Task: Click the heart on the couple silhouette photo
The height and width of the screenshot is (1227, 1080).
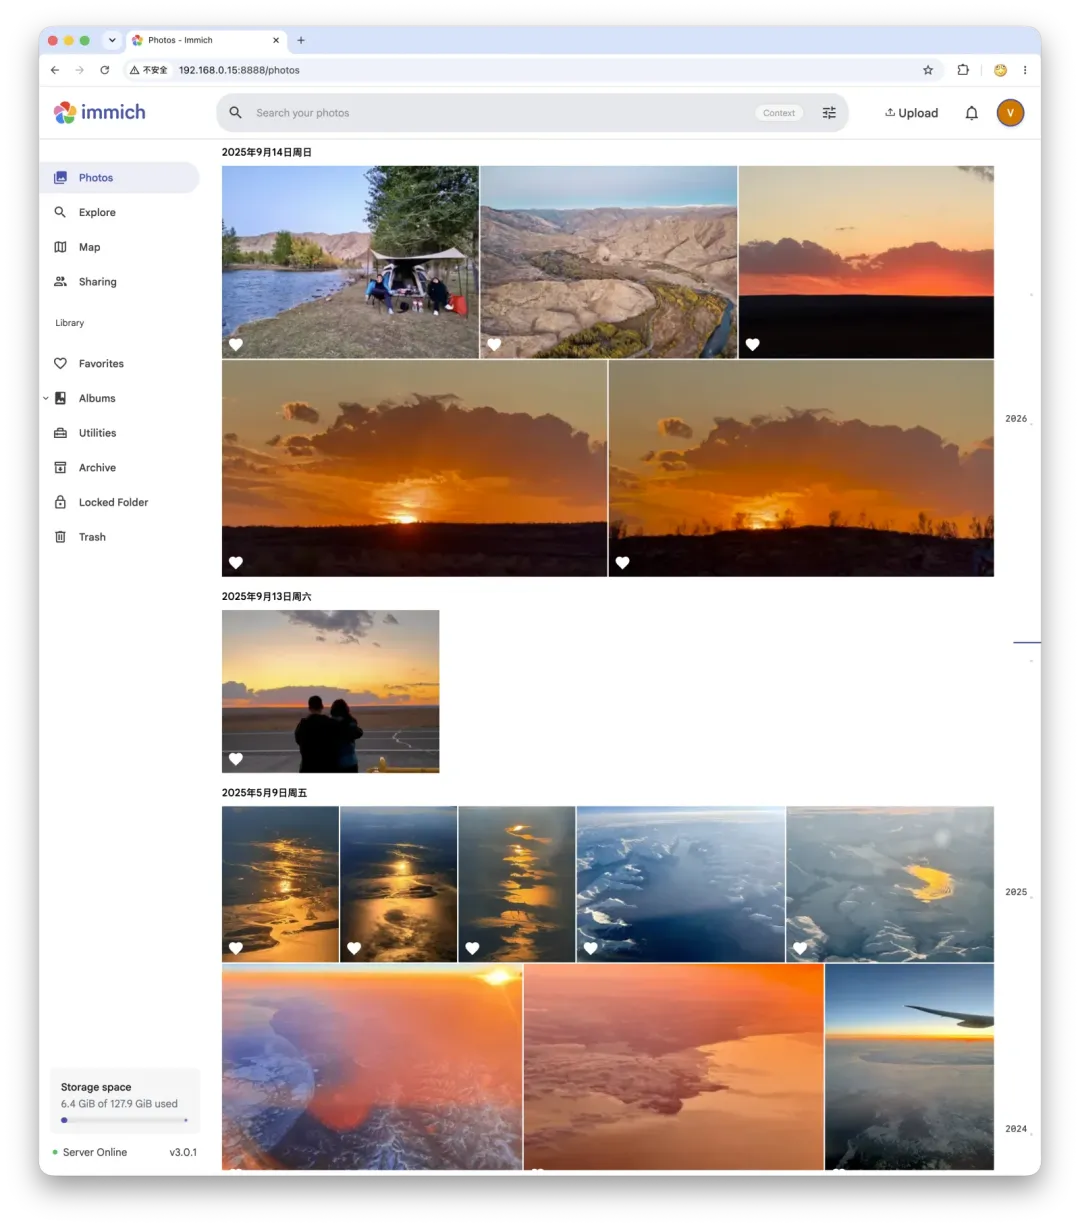Action: click(236, 759)
